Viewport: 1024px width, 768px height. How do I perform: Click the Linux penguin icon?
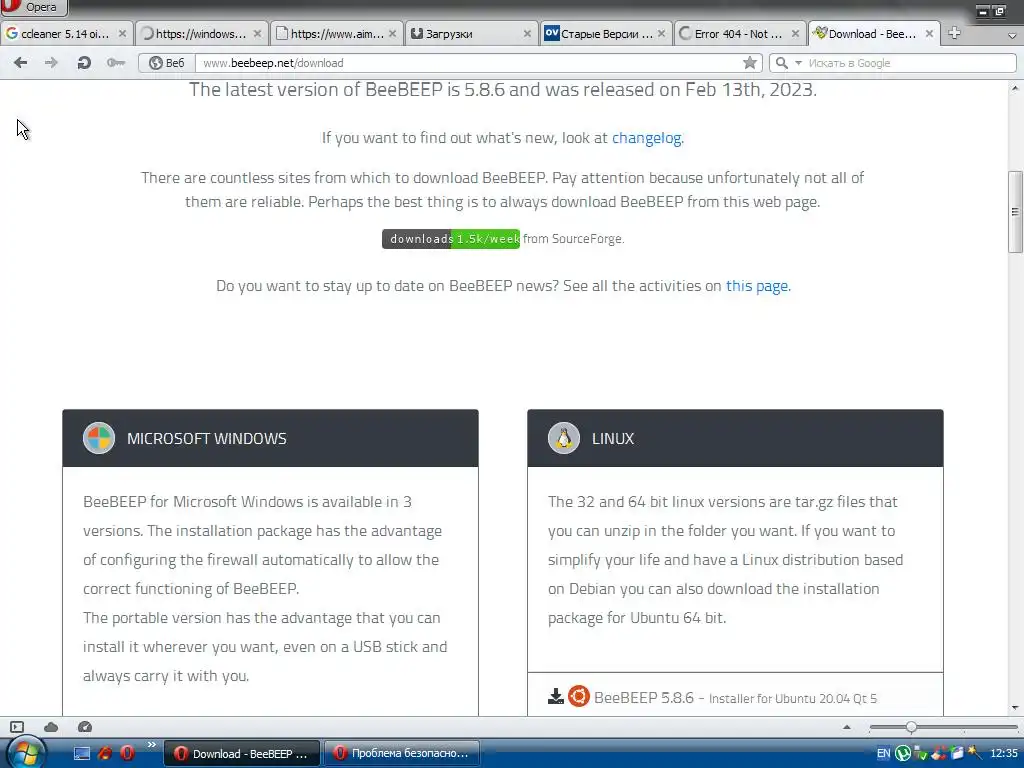(564, 438)
